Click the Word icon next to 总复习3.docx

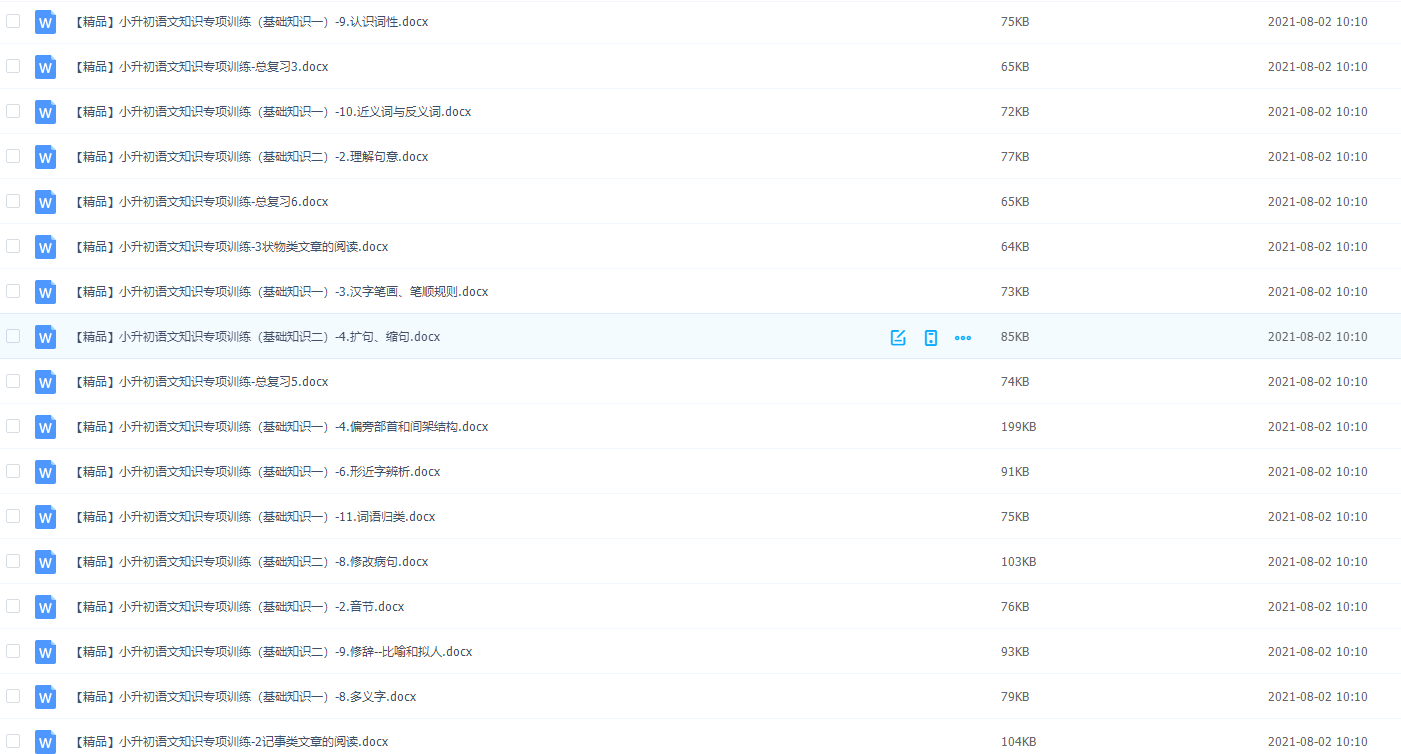44,66
